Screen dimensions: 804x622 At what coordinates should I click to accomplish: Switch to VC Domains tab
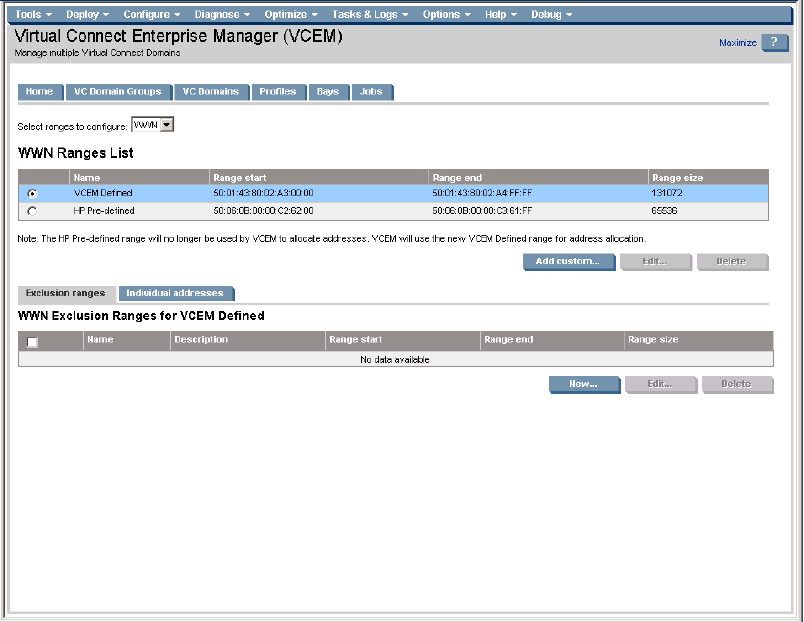(x=211, y=92)
